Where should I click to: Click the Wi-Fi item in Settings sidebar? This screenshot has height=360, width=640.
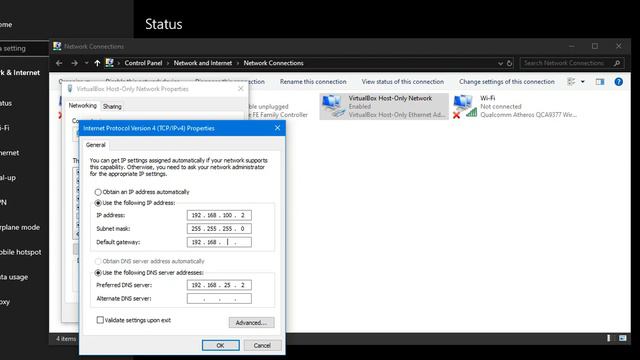4,128
